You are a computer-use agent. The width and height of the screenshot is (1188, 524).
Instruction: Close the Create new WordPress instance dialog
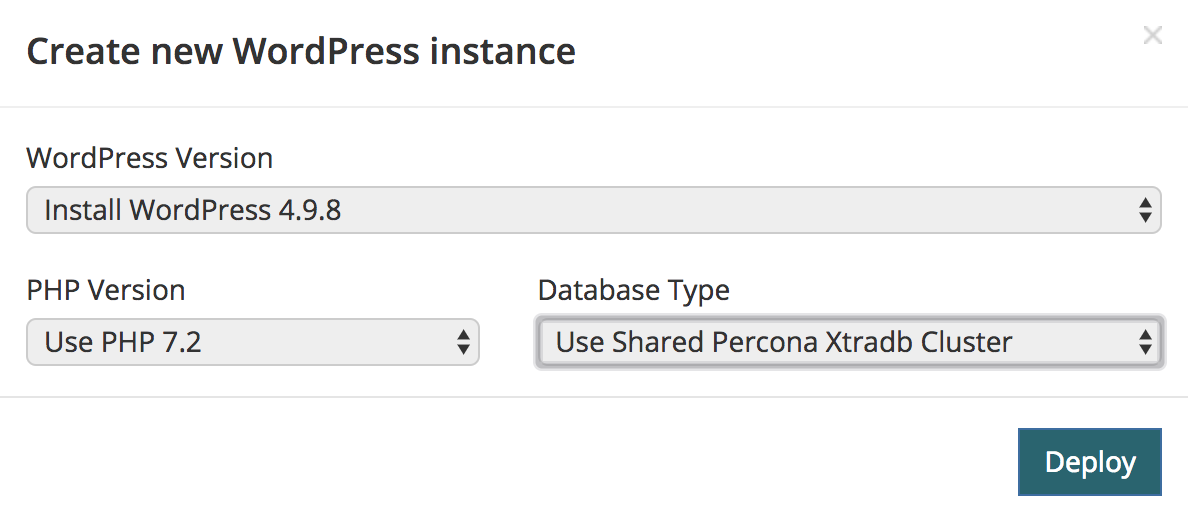pos(1152,36)
